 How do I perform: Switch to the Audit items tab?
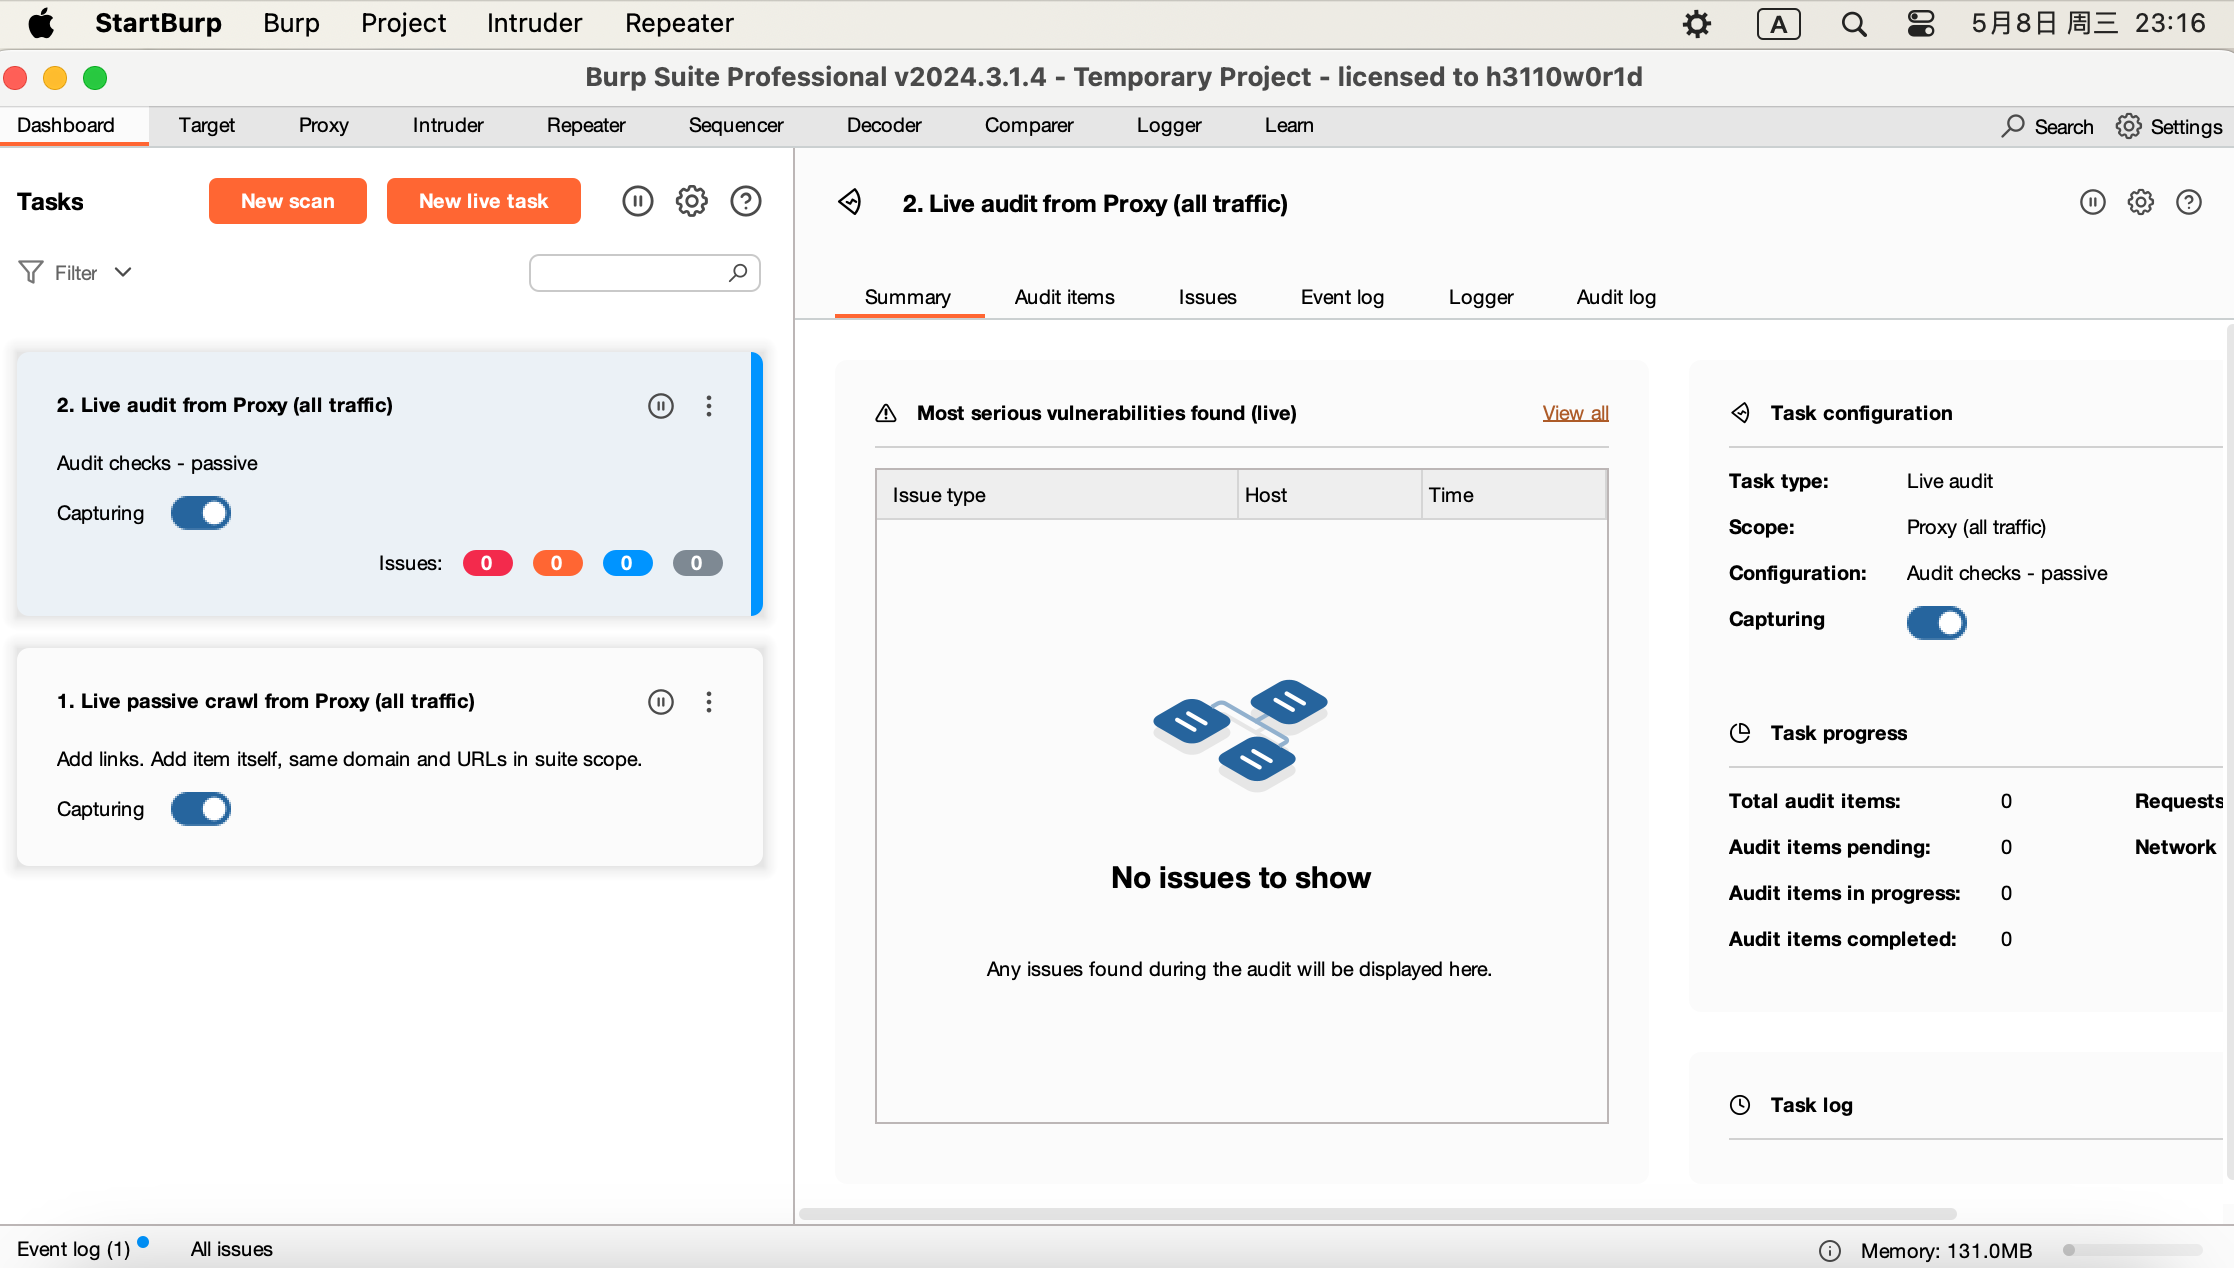pyautogui.click(x=1064, y=297)
